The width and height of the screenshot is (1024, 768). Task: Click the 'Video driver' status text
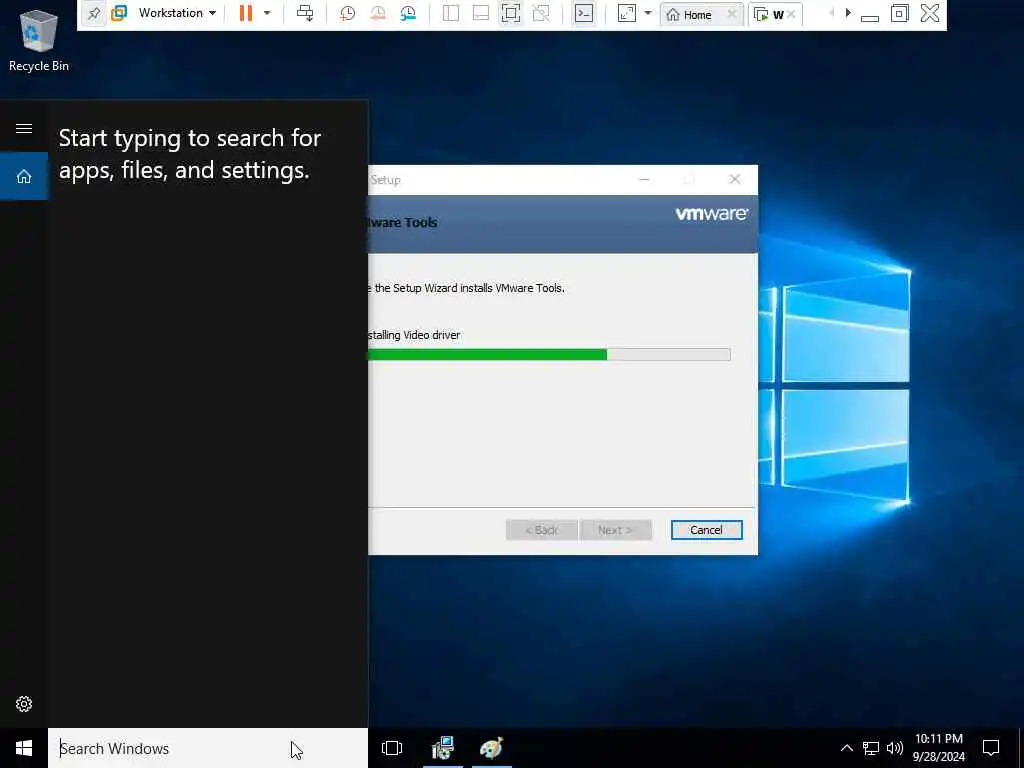coord(432,335)
